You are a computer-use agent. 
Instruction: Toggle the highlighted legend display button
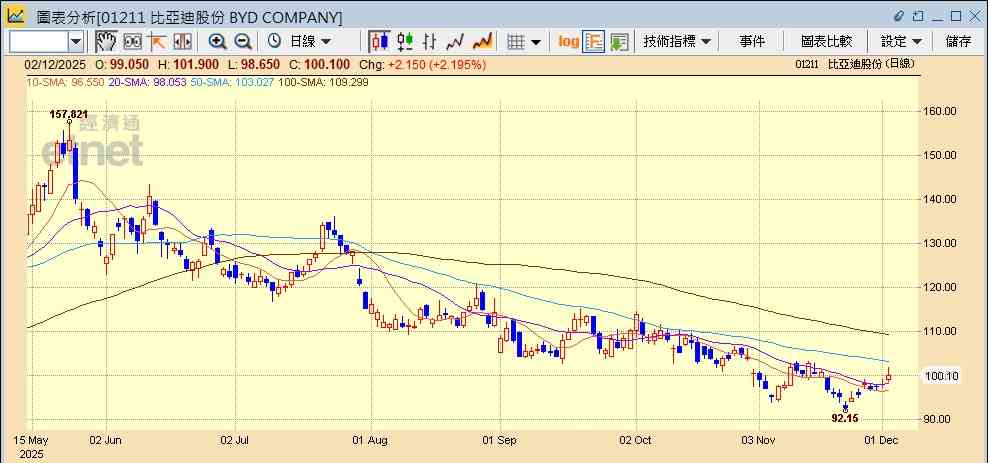pos(594,41)
